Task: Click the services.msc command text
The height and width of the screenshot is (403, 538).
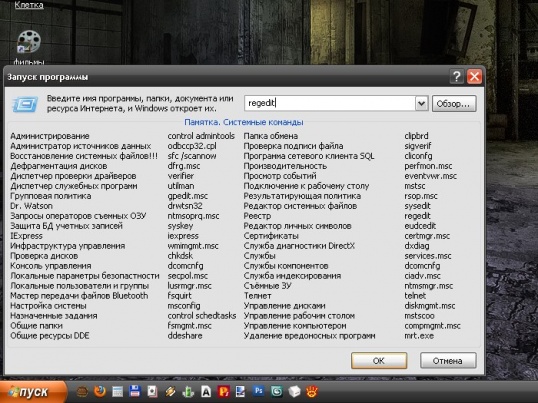Action: (428, 256)
